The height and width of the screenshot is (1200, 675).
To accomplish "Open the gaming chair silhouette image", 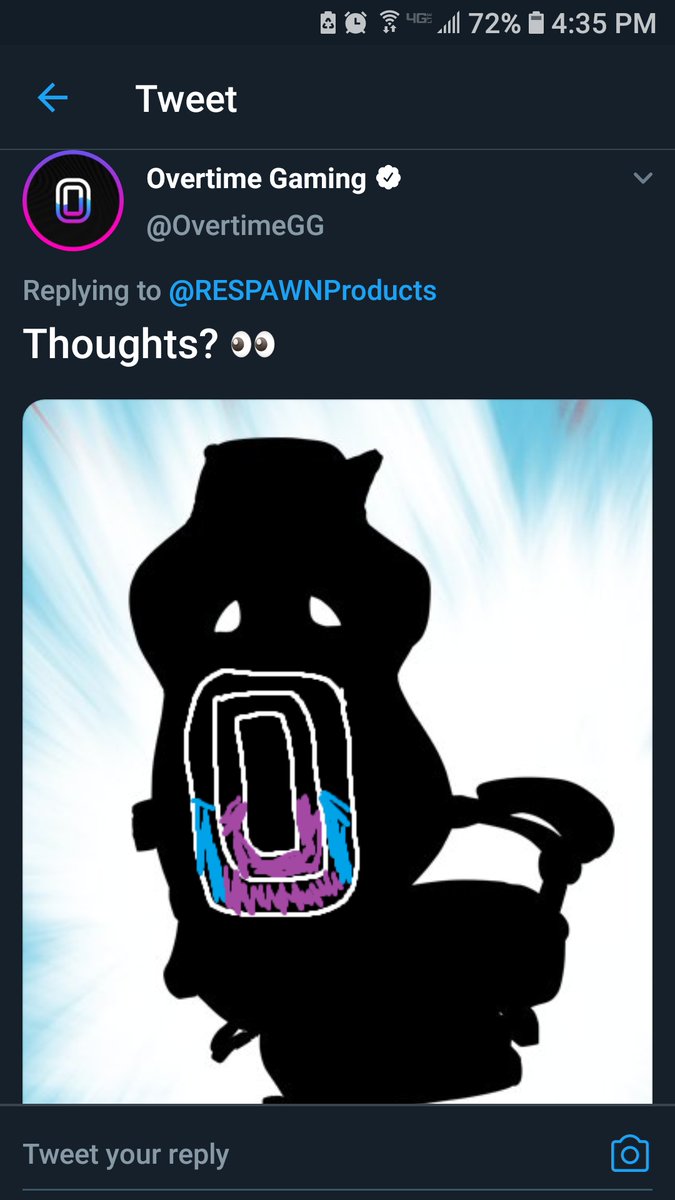I will 337,752.
